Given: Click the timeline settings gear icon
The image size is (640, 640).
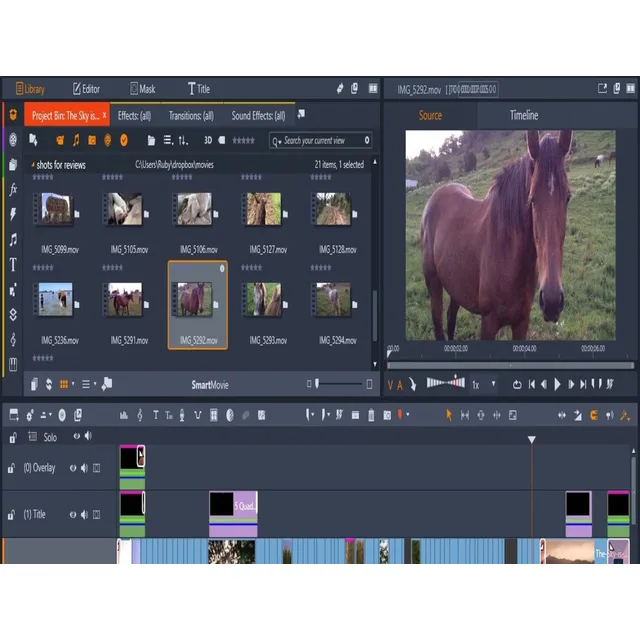Looking at the screenshot, I should coord(30,416).
